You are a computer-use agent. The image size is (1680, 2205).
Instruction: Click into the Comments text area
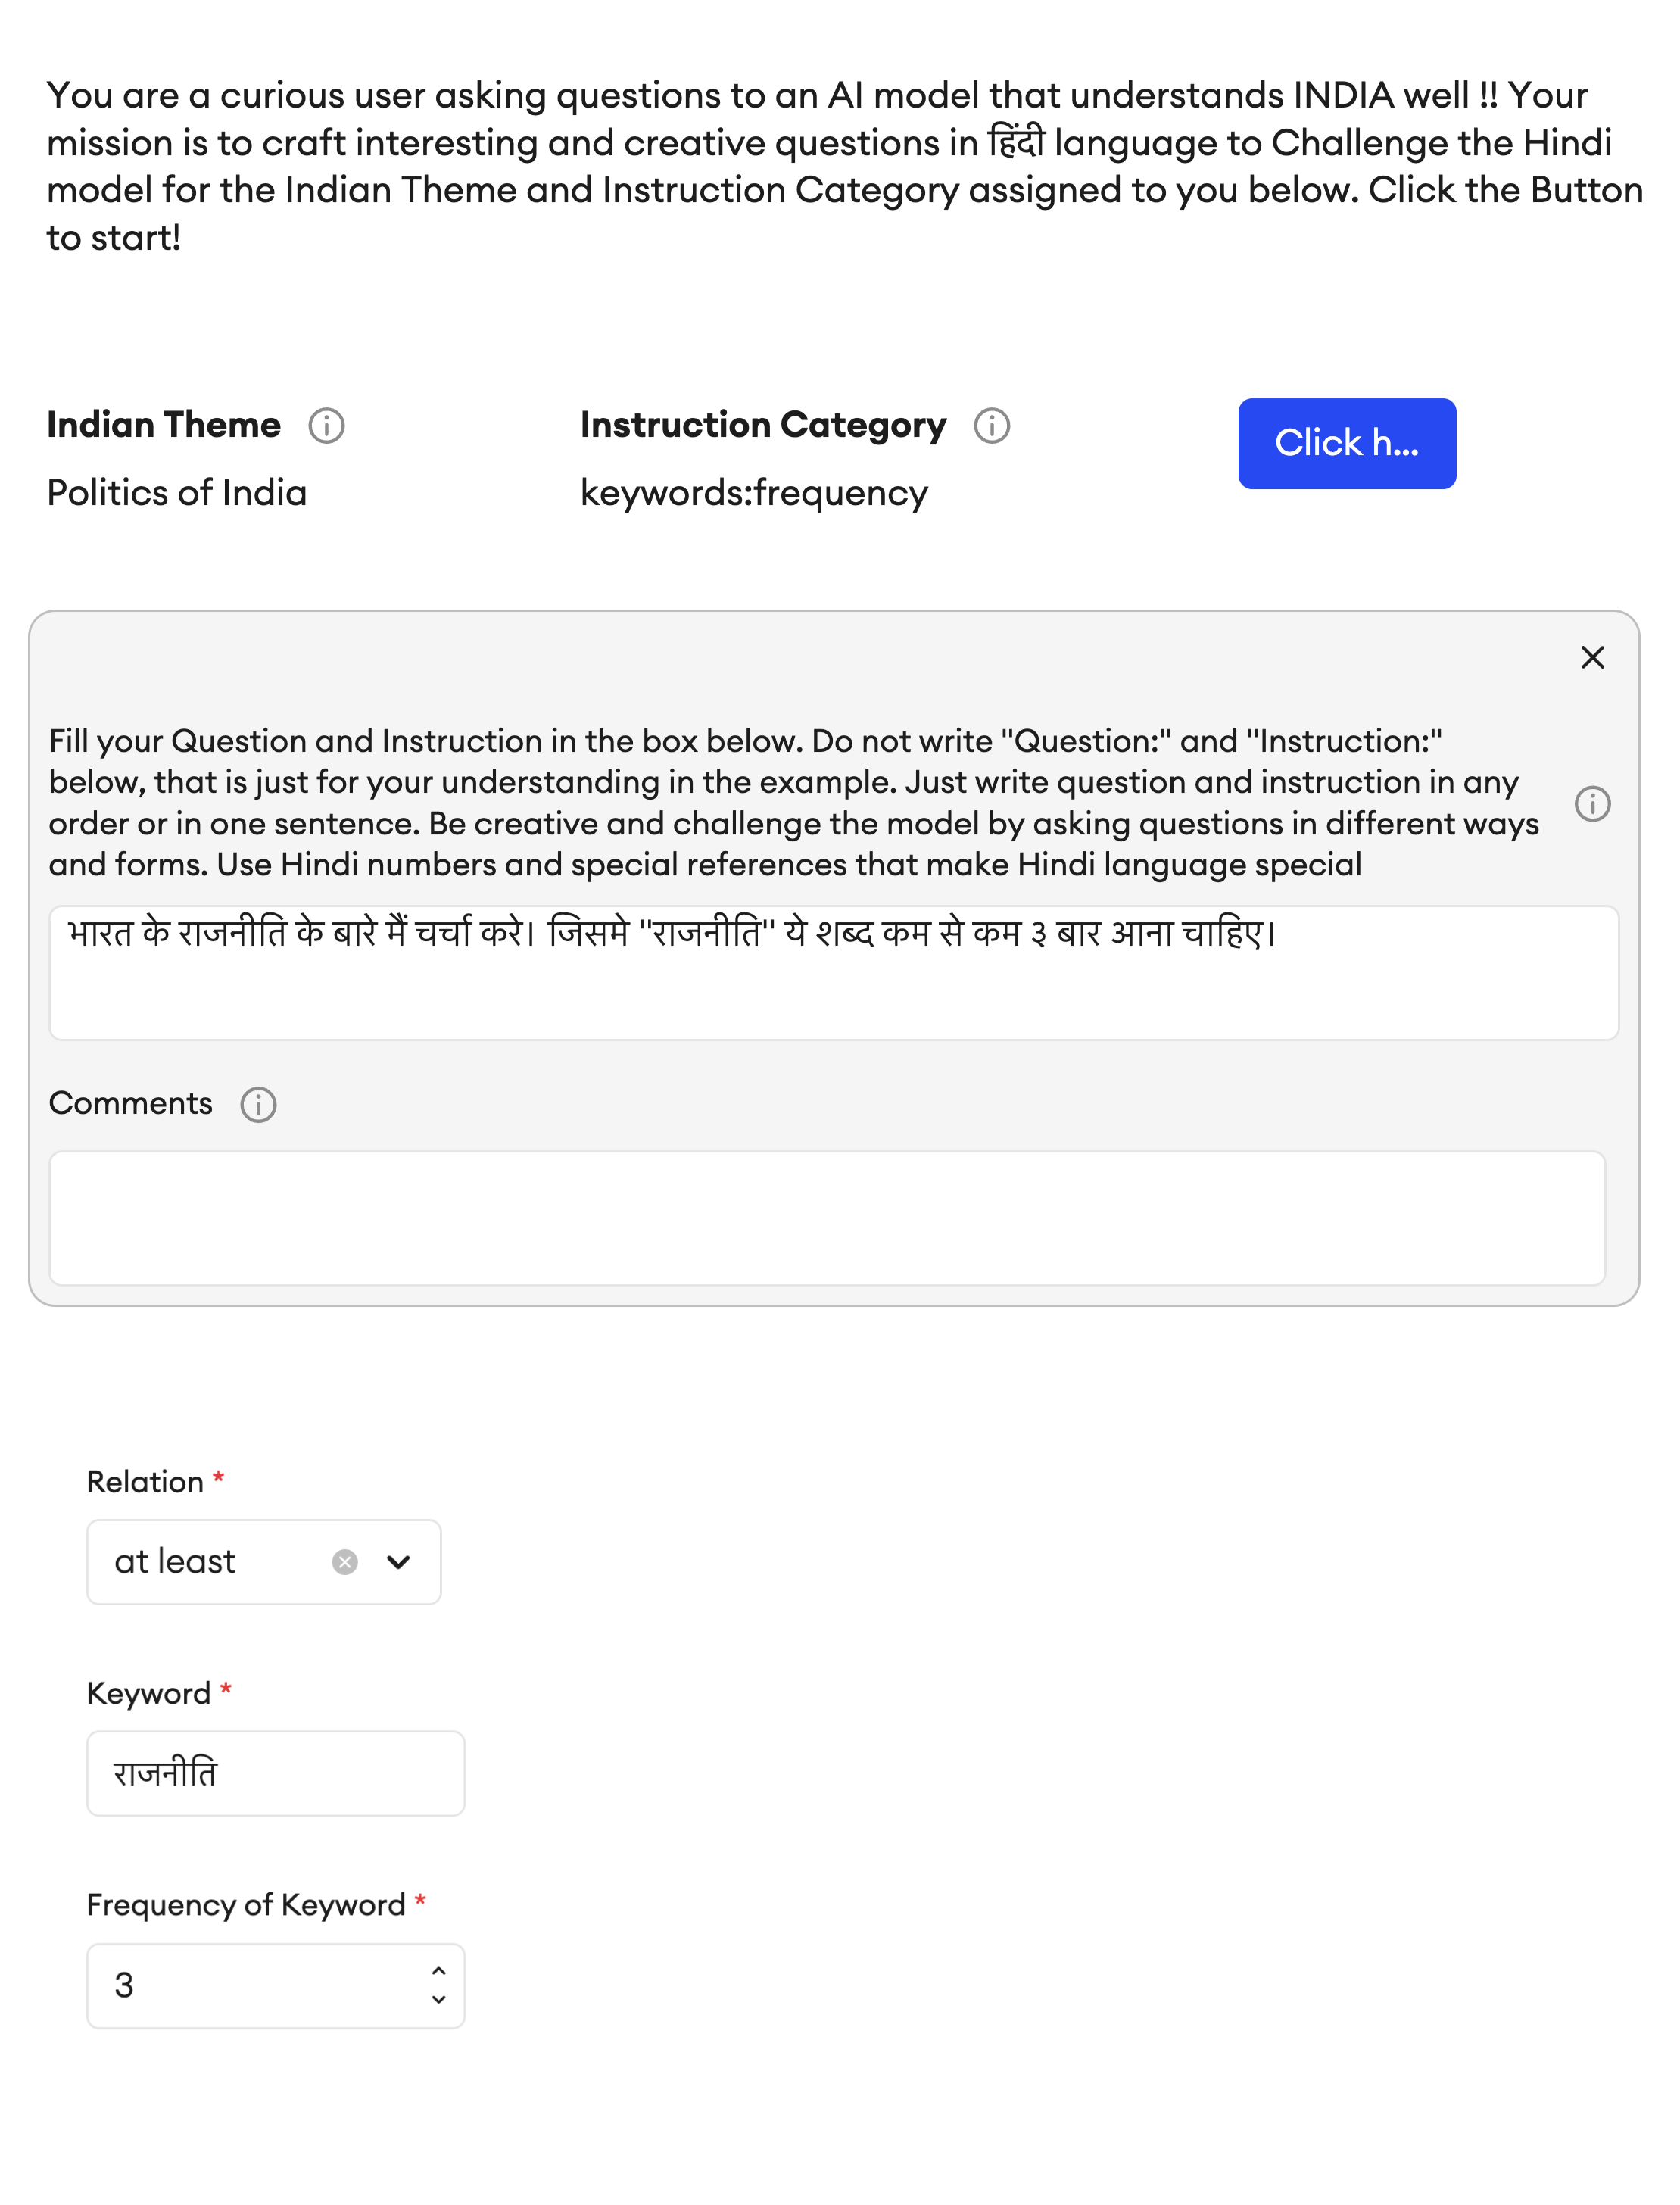(826, 1217)
